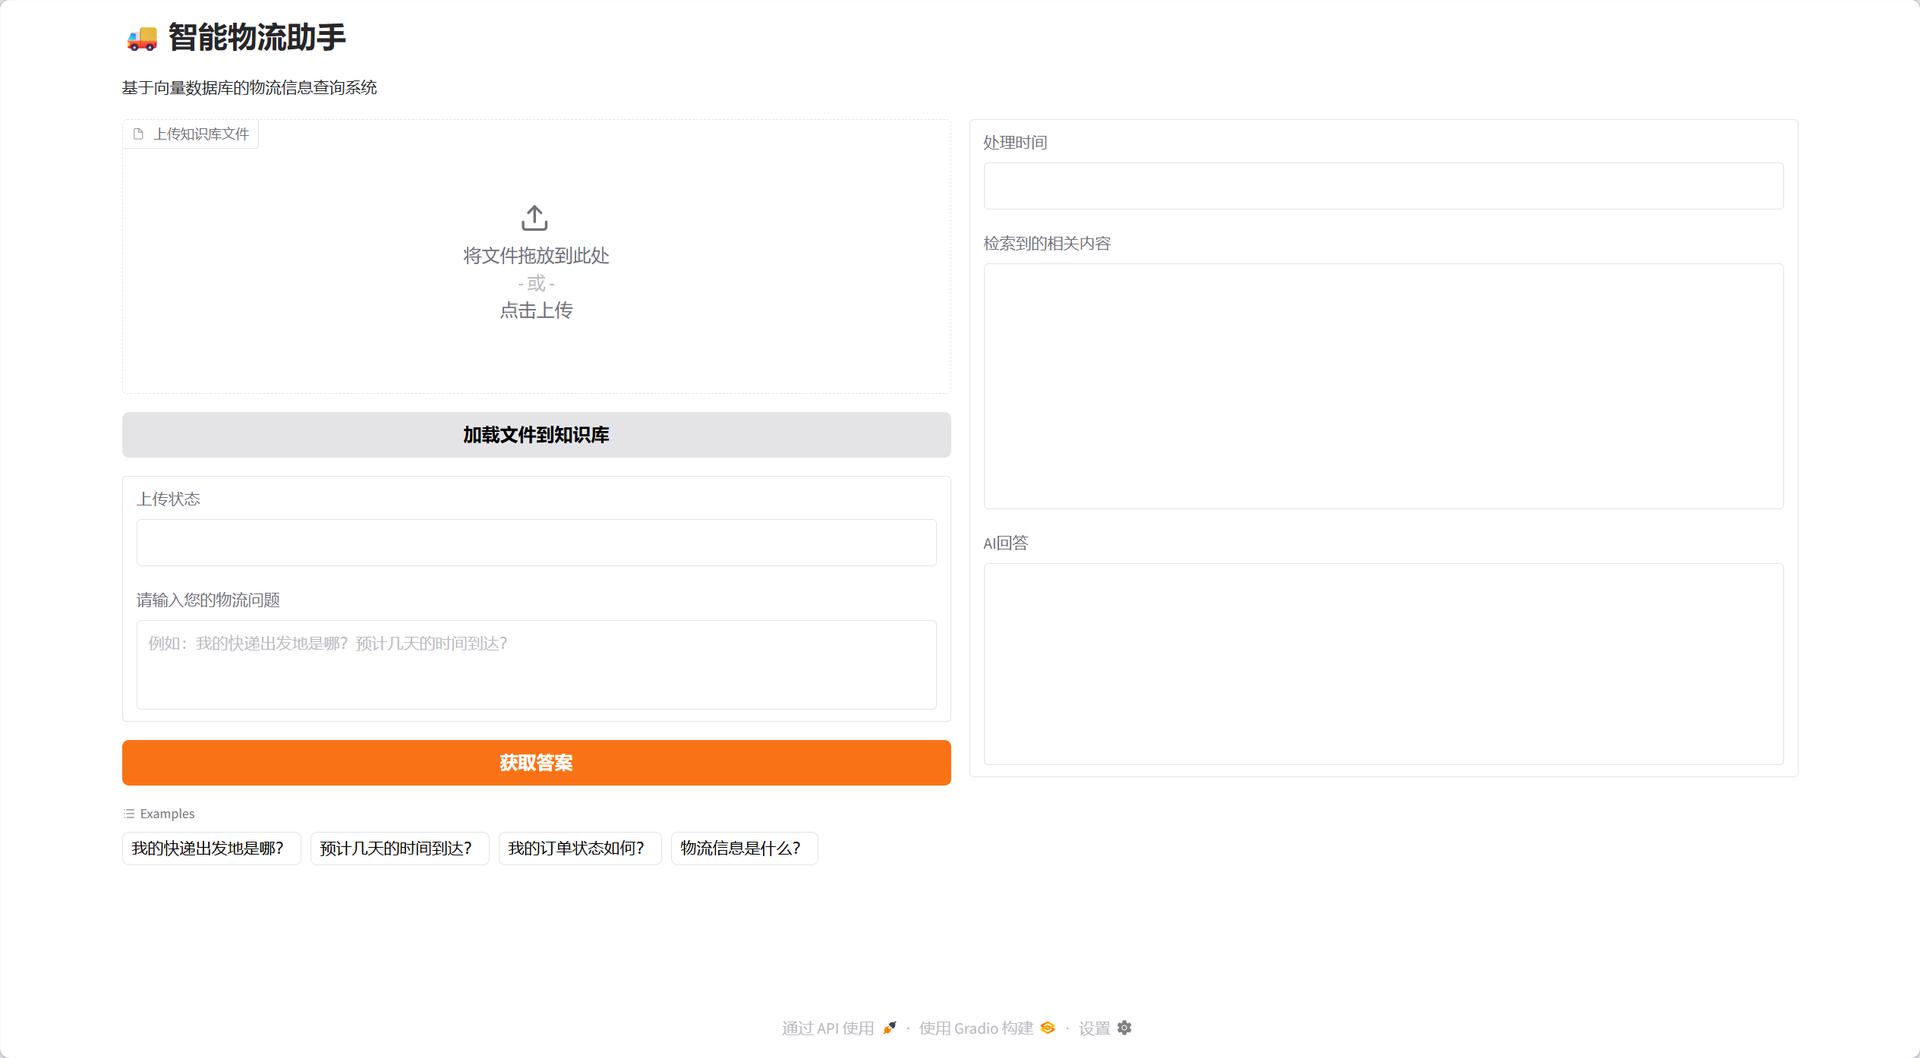Click the 检索到的相关内容 text area

1383,386
